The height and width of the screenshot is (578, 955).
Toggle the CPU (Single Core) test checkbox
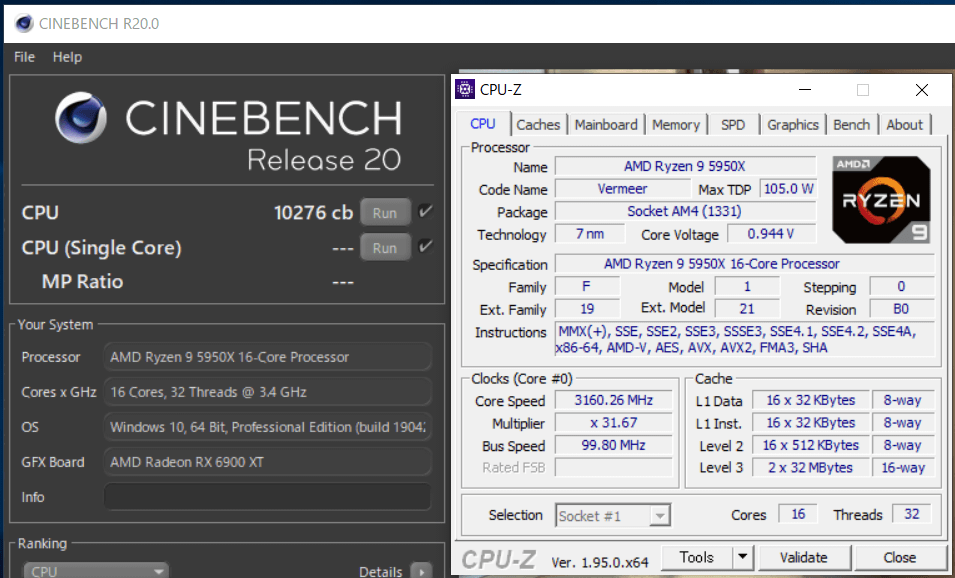tap(425, 247)
